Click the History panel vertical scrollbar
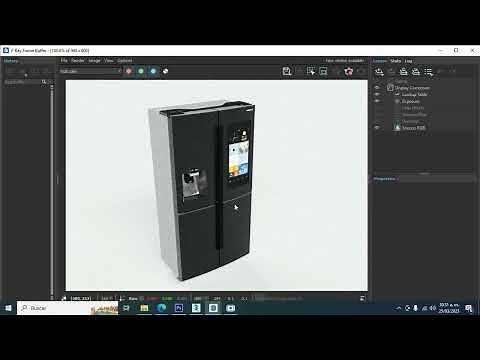The image size is (480, 360). [x=52, y=192]
